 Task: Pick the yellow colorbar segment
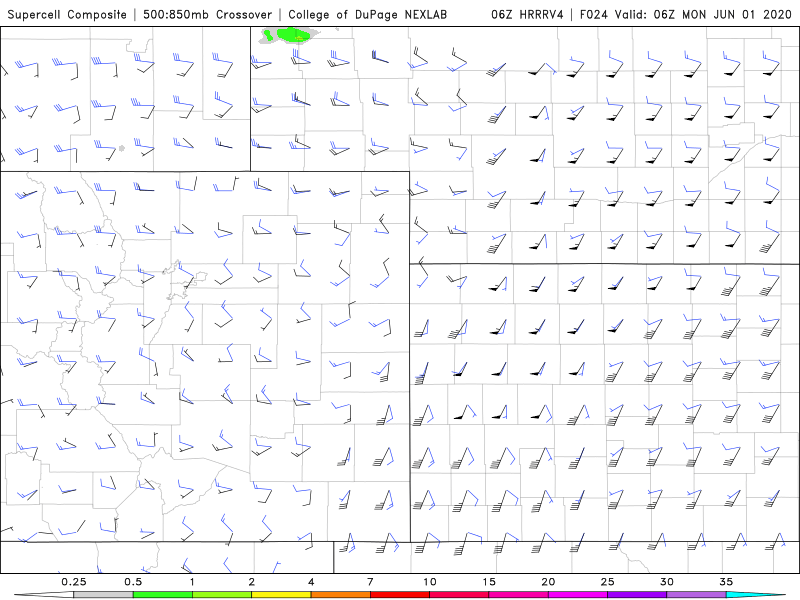tap(281, 595)
